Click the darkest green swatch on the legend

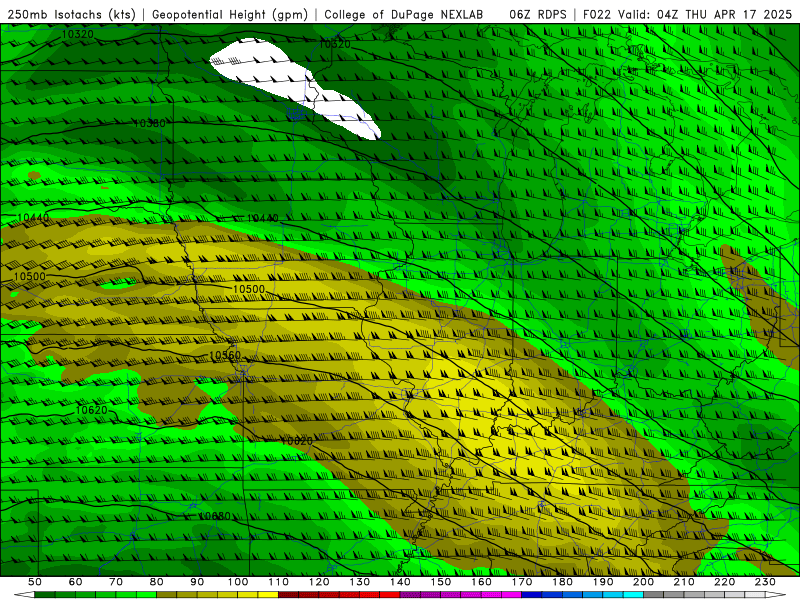[45, 595]
